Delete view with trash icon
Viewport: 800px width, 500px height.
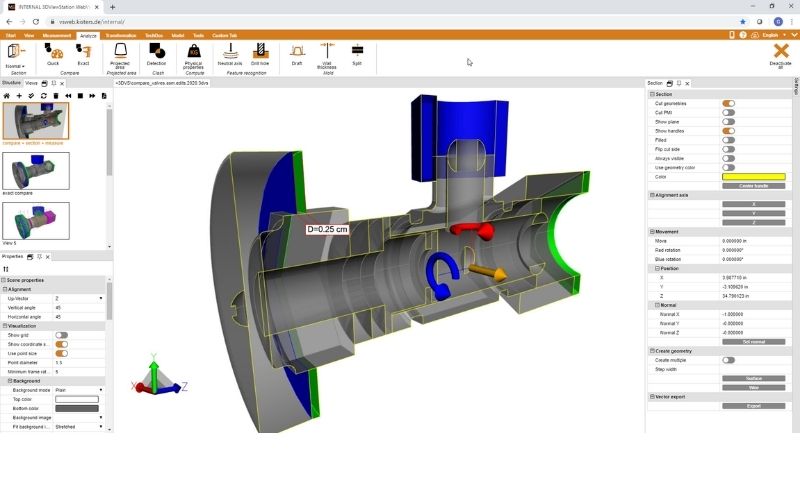pyautogui.click(x=56, y=96)
